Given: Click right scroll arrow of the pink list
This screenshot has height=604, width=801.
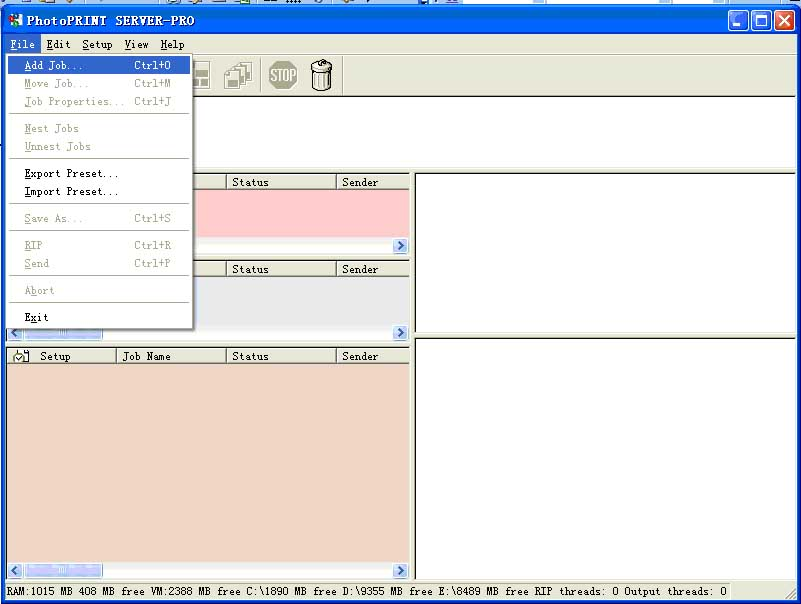Looking at the screenshot, I should tap(400, 246).
